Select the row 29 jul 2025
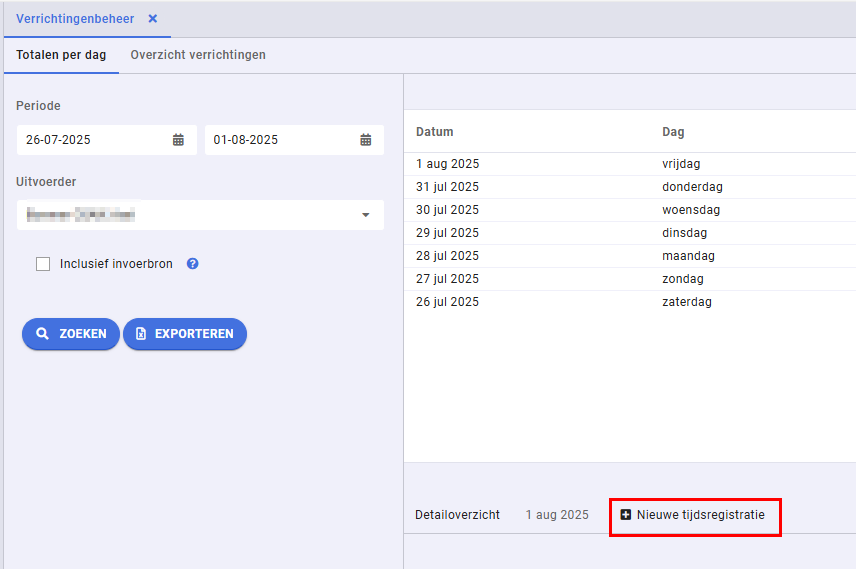Screen dimensions: 856x569 click(x=630, y=233)
